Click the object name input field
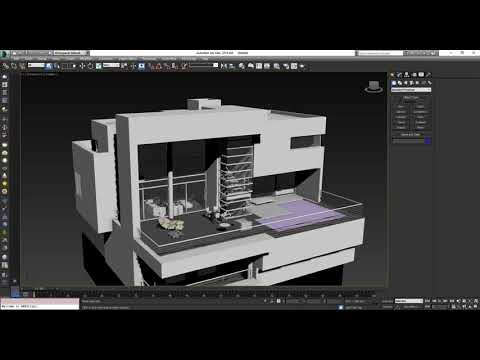This screenshot has height=360, width=480. click(x=408, y=141)
